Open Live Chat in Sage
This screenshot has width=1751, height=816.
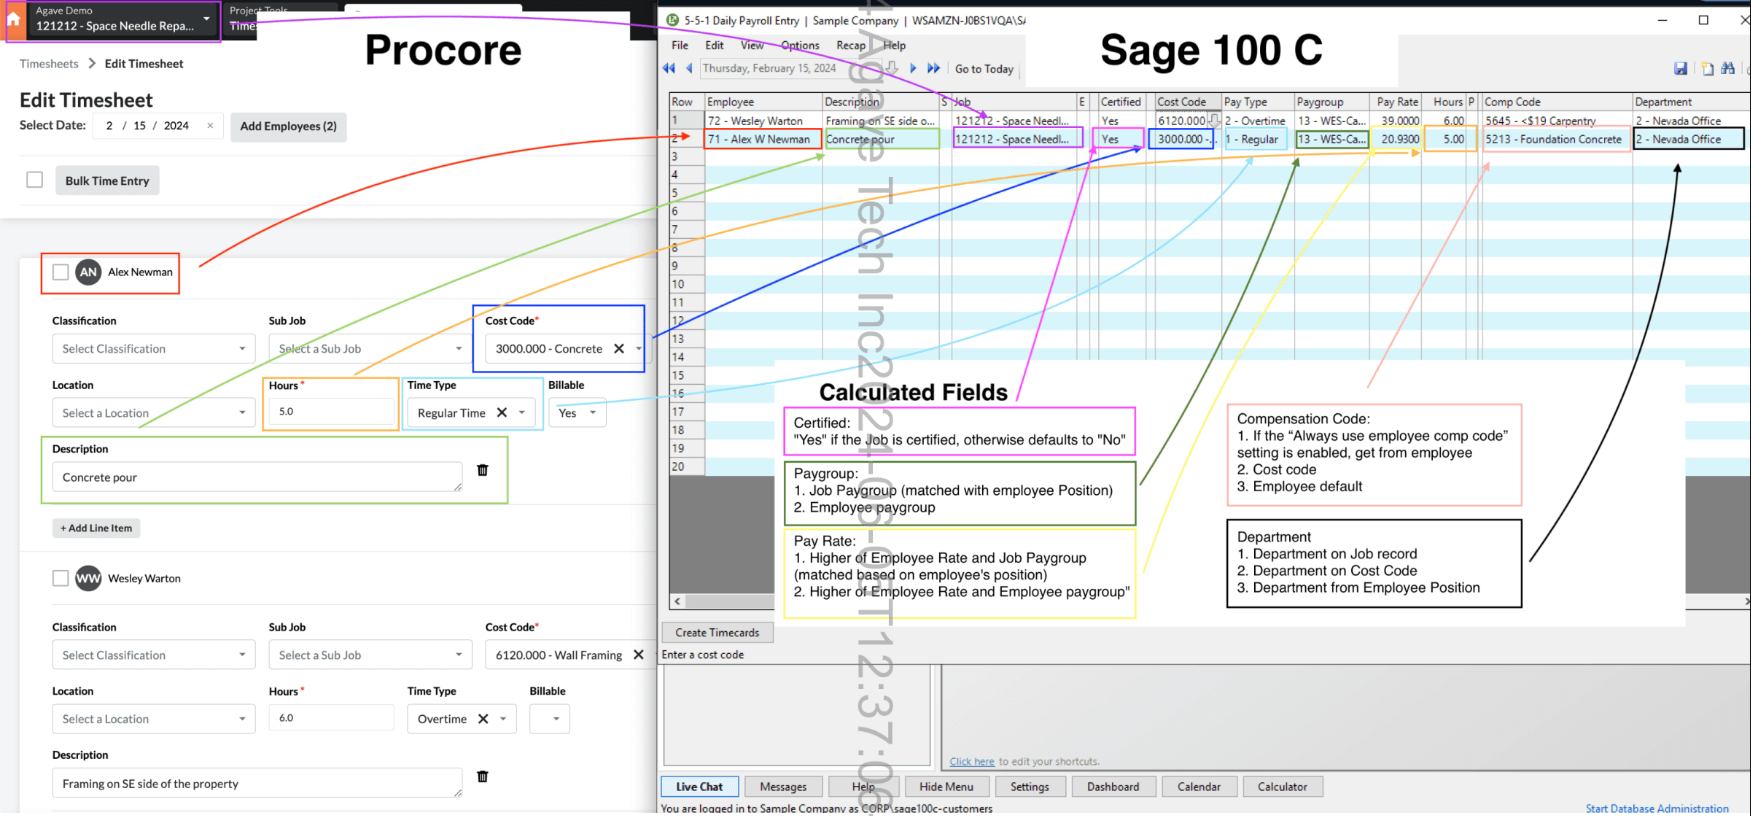click(699, 787)
